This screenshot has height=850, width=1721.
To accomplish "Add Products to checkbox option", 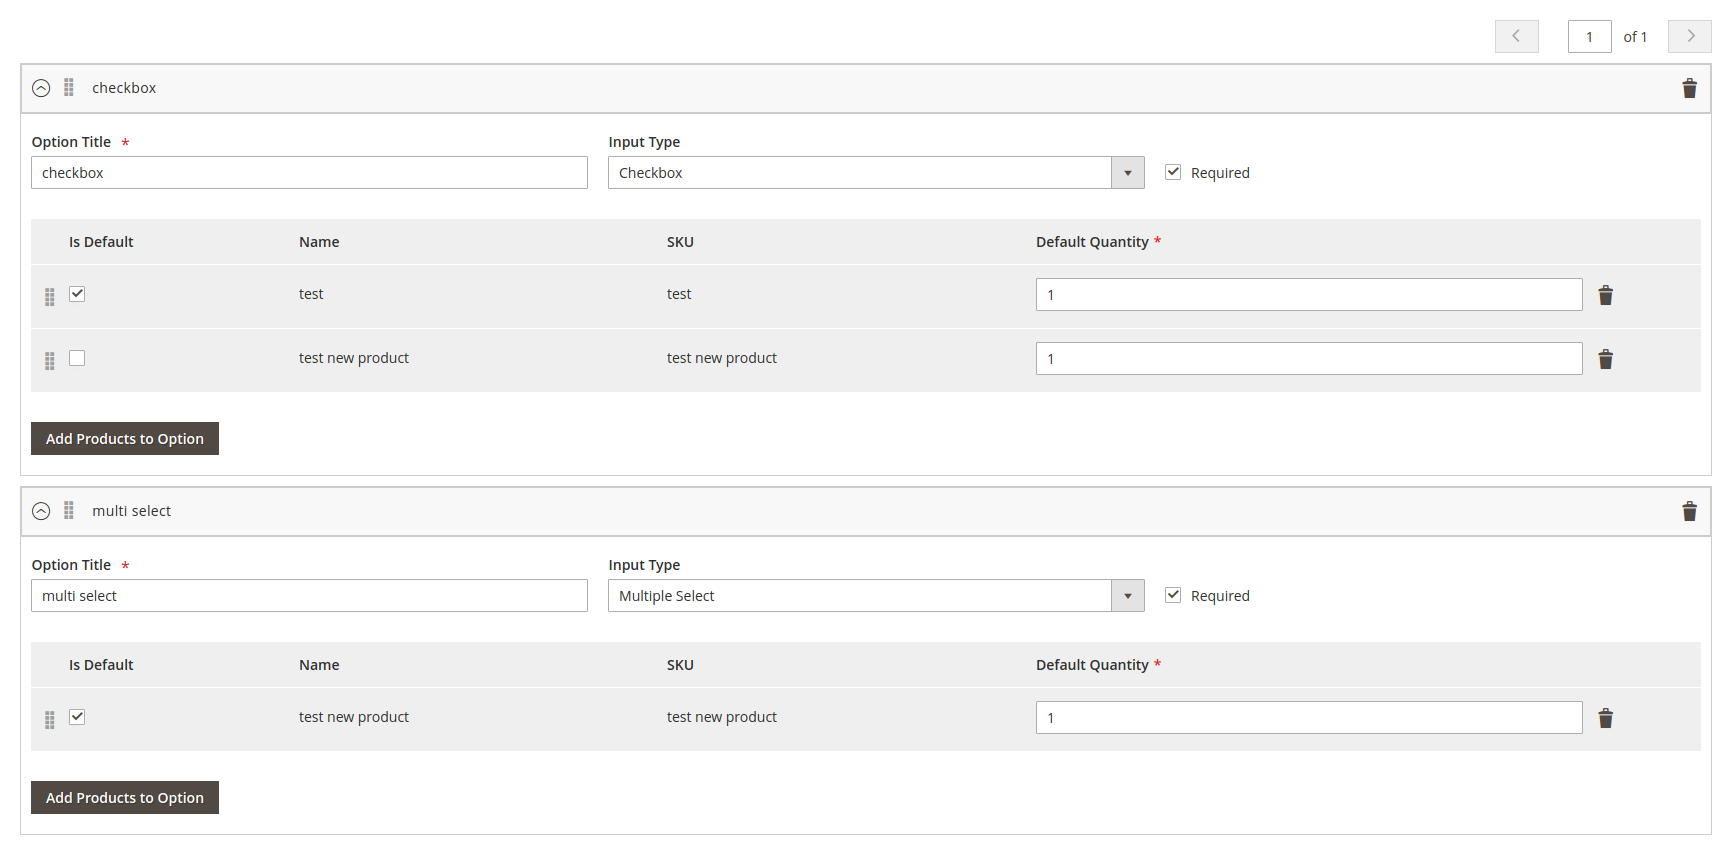I will coord(125,439).
